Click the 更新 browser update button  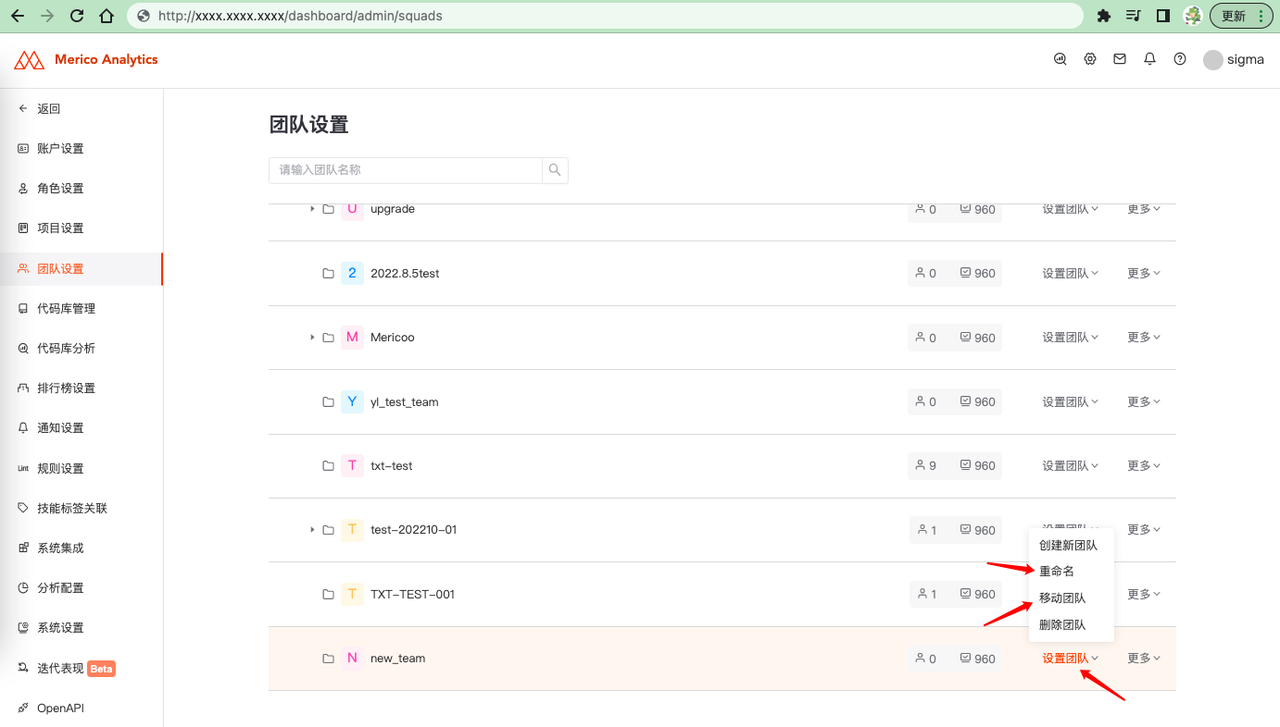coord(1242,16)
